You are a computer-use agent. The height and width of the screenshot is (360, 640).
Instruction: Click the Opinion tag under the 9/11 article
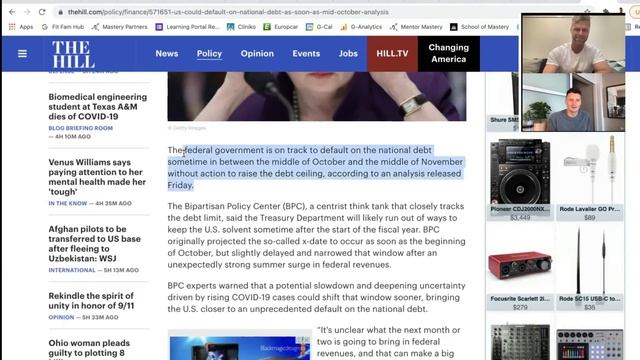coord(61,318)
